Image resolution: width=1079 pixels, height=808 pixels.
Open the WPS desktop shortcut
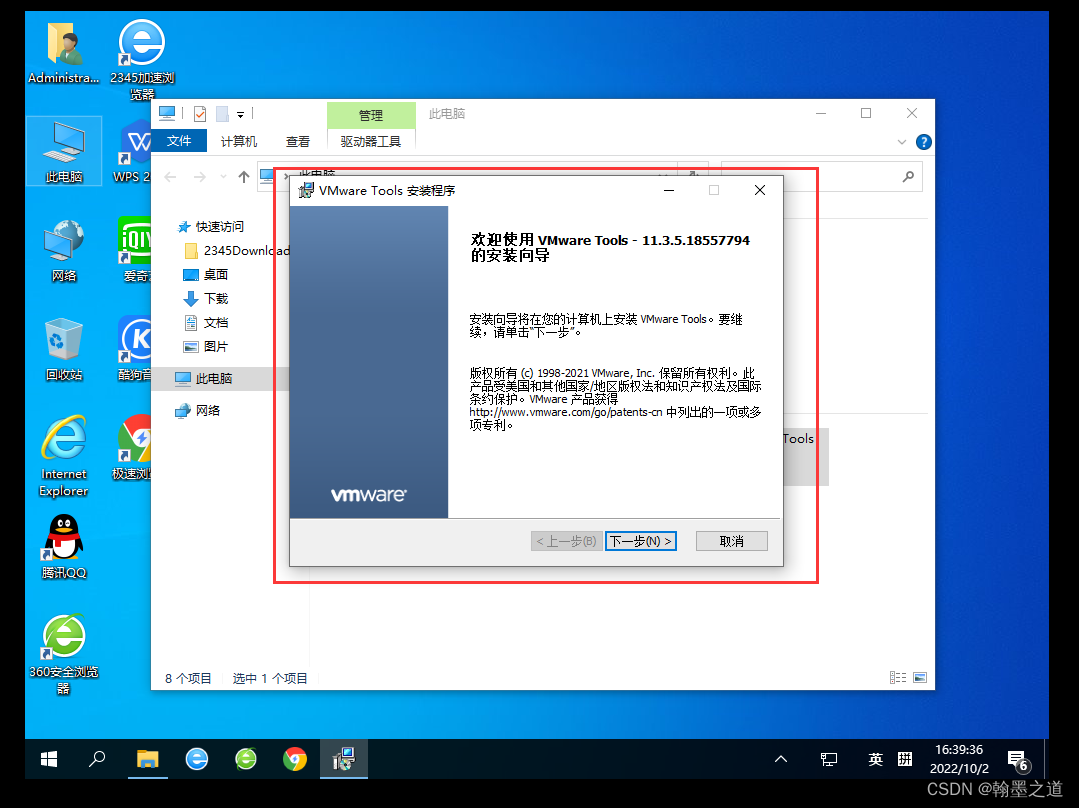133,151
